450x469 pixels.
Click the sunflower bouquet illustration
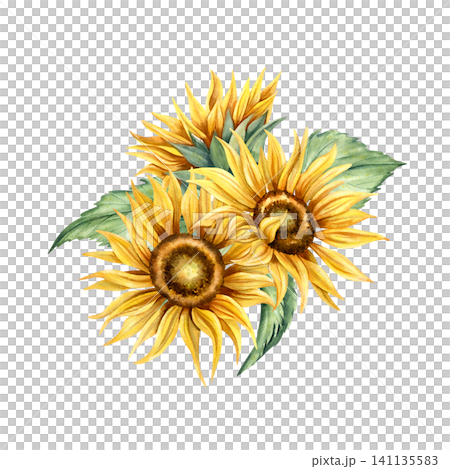click(227, 227)
